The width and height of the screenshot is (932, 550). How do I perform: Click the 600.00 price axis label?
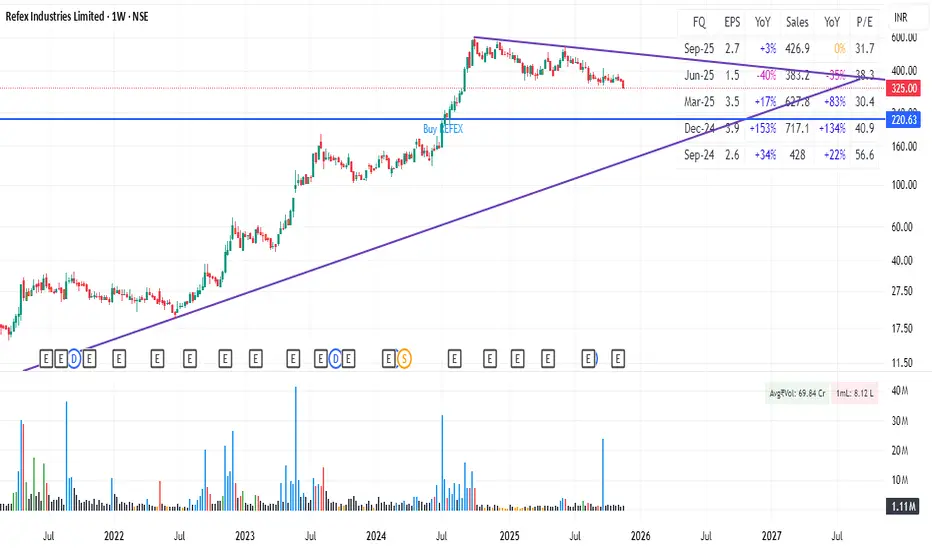(x=904, y=37)
